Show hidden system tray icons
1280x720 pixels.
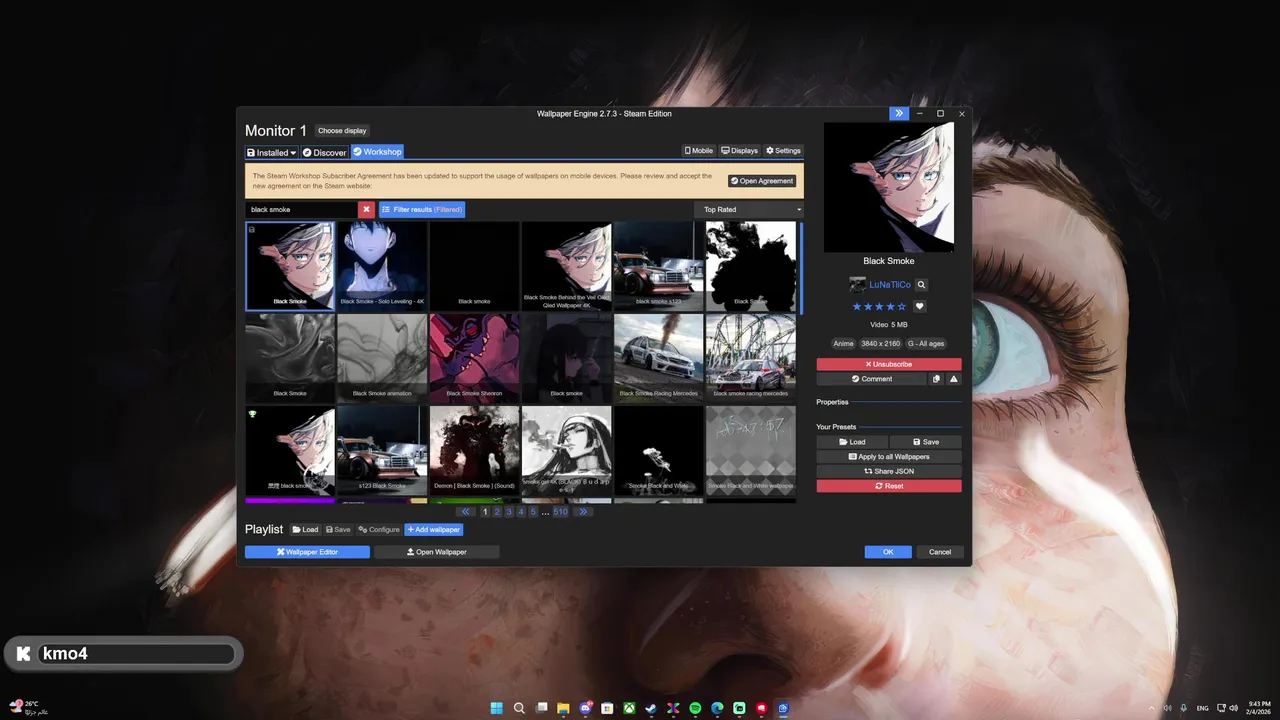1151,708
